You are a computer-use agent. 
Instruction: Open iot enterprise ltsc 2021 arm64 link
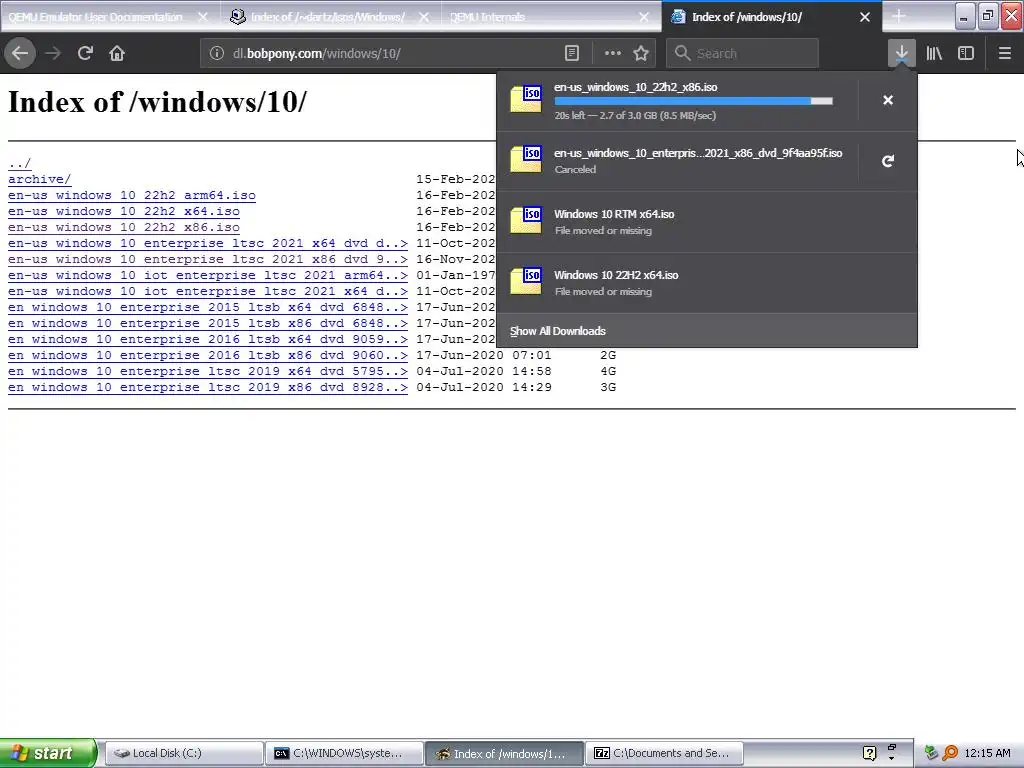[x=208, y=275]
